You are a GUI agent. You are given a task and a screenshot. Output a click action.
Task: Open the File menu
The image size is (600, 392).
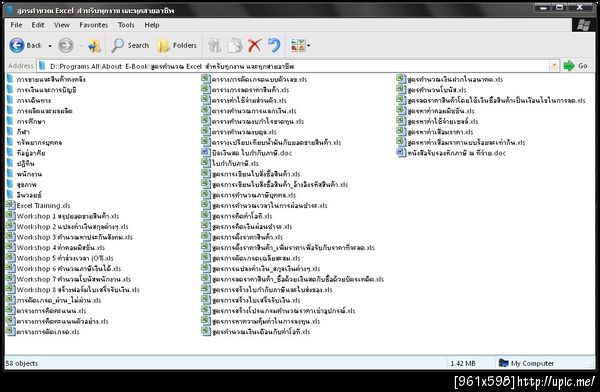16,25
